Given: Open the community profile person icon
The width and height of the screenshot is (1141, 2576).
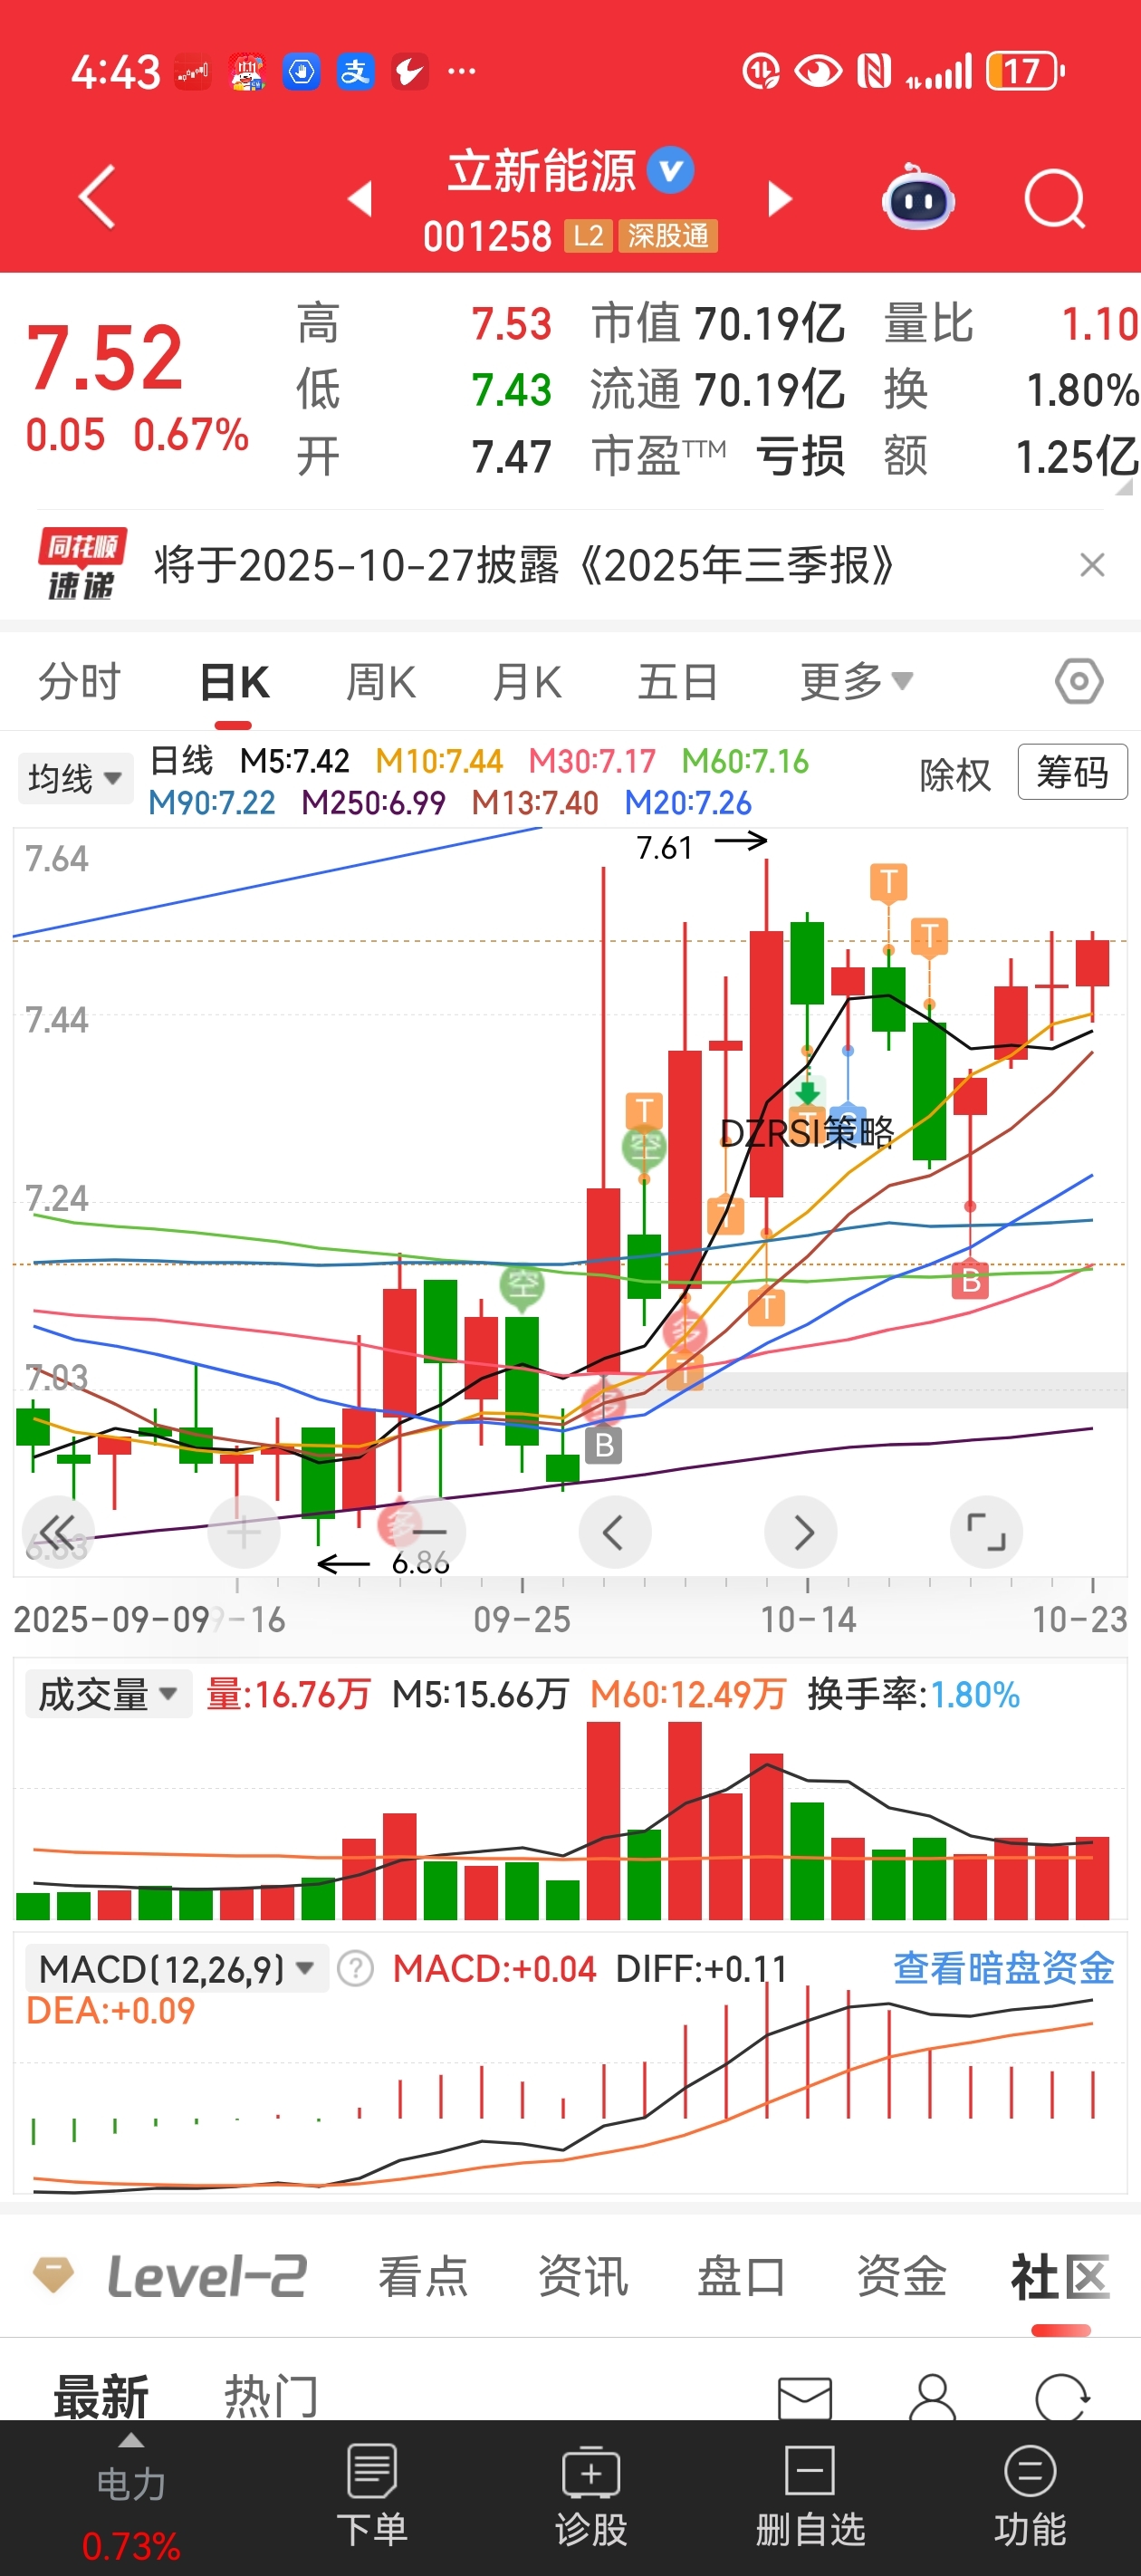Looking at the screenshot, I should (933, 2397).
